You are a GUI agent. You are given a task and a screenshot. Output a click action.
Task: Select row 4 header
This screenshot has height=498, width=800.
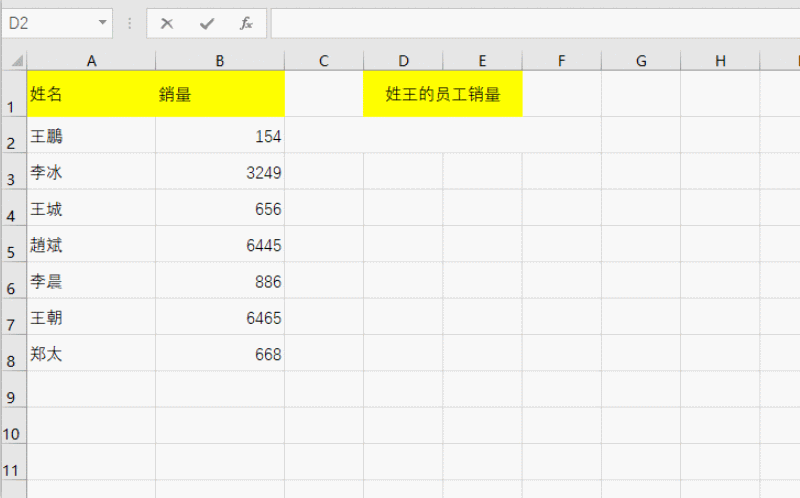pos(13,208)
